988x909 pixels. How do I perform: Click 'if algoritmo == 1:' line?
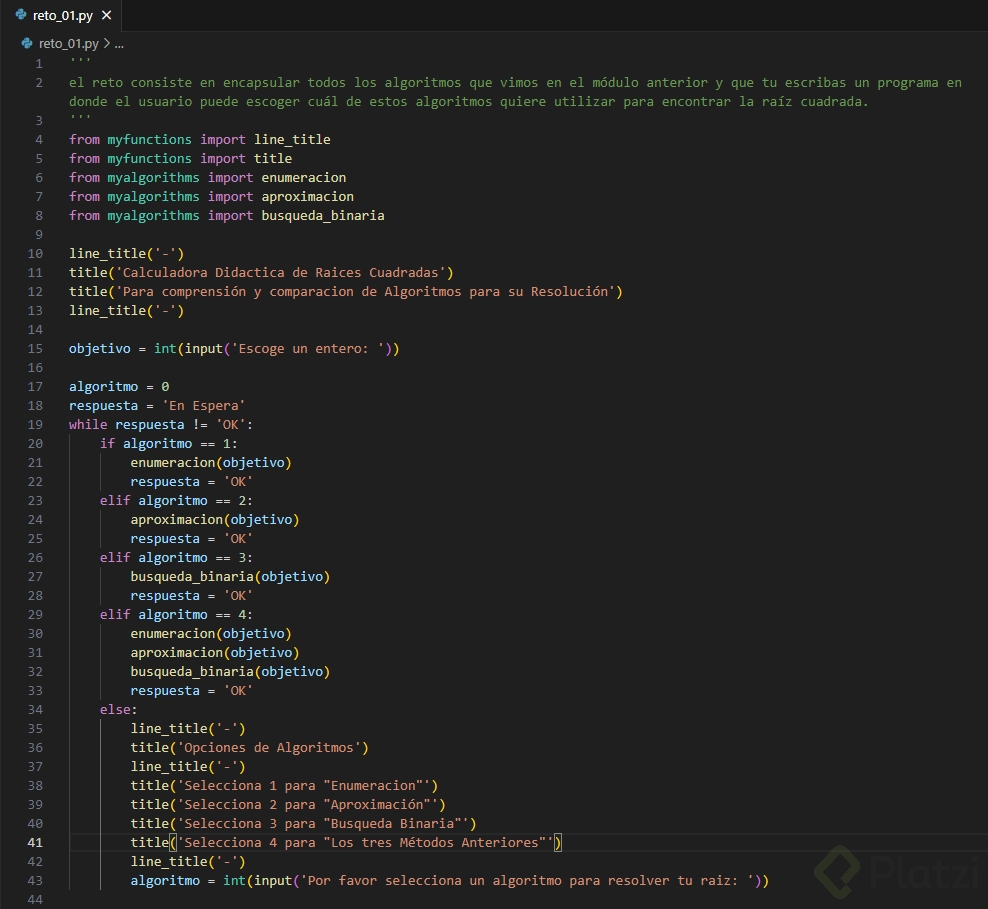[169, 443]
